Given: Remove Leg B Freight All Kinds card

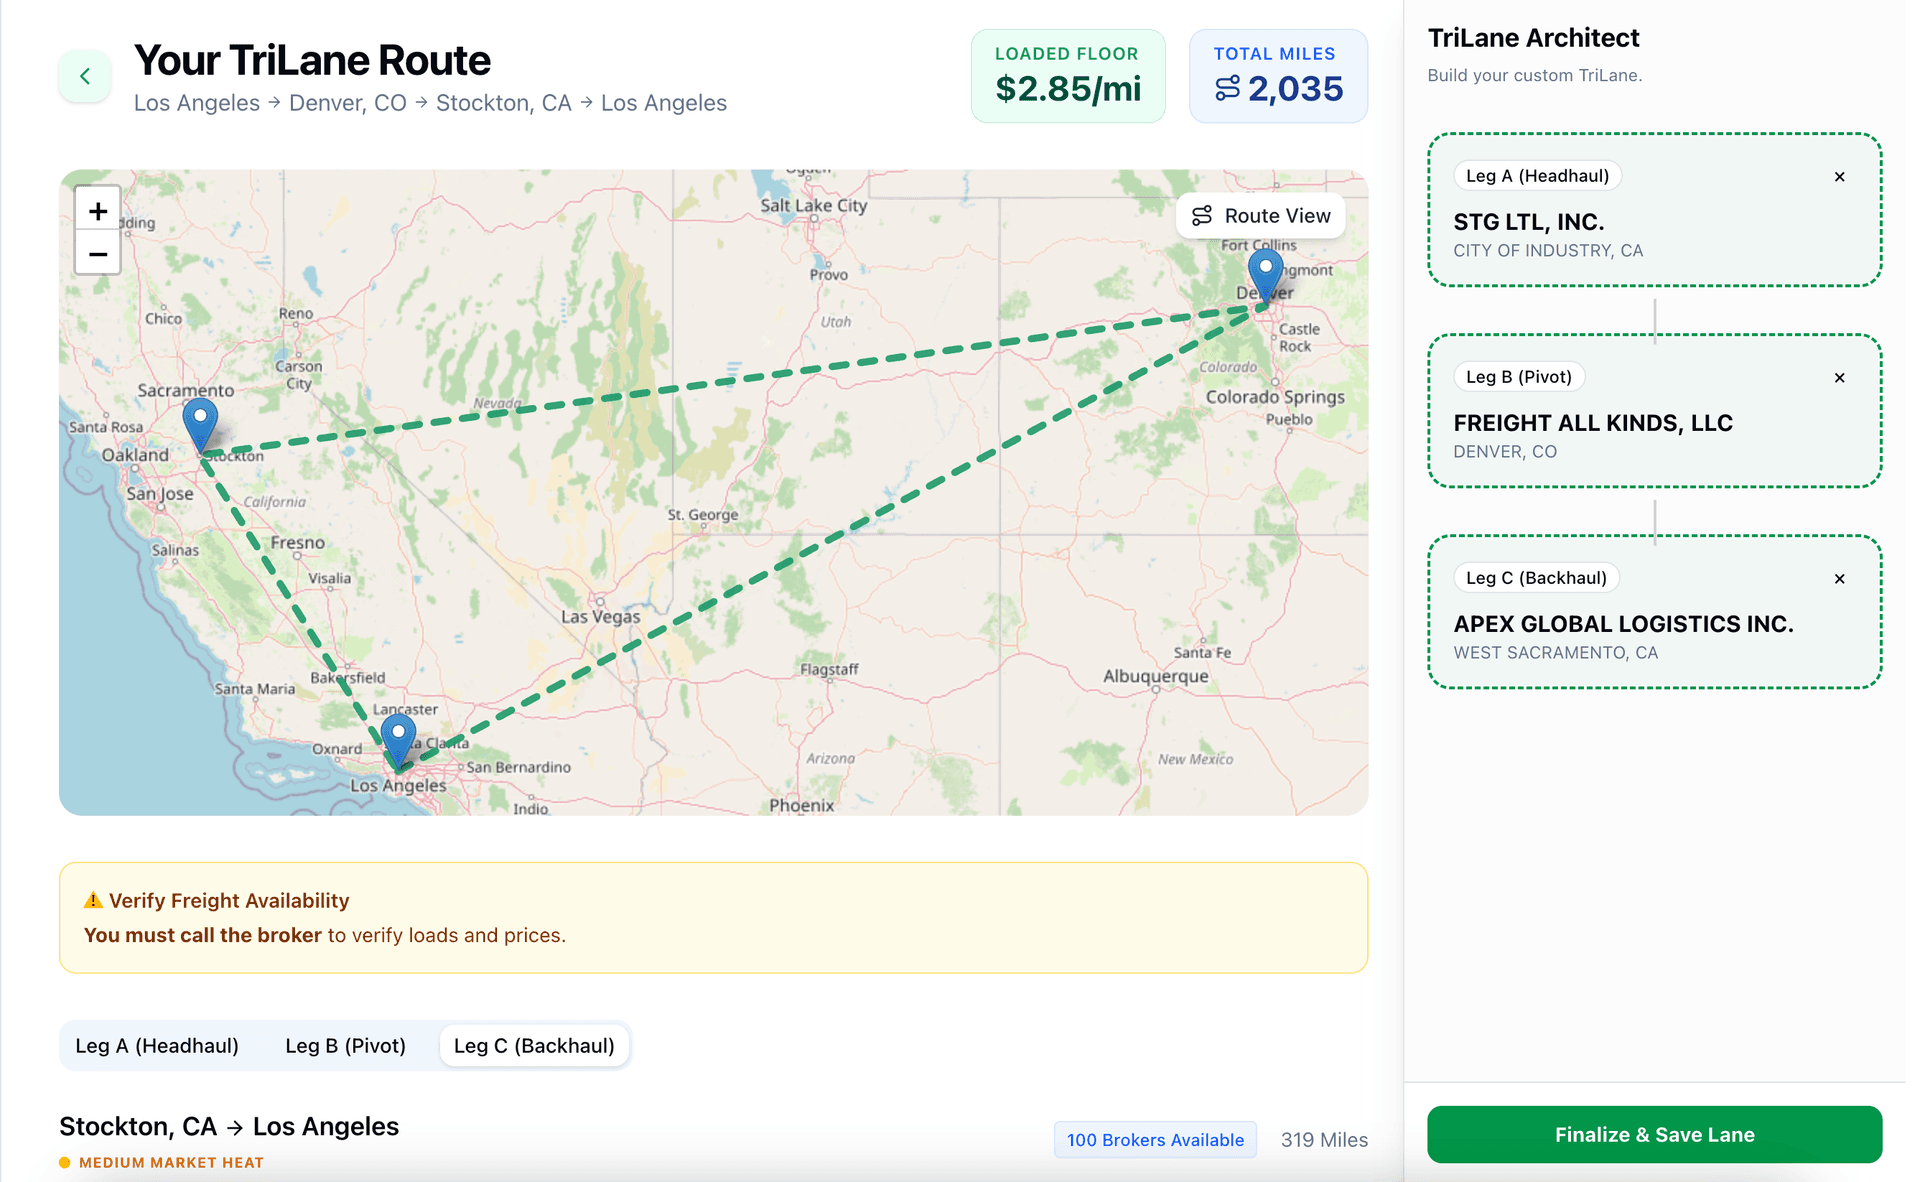Looking at the screenshot, I should tap(1839, 378).
